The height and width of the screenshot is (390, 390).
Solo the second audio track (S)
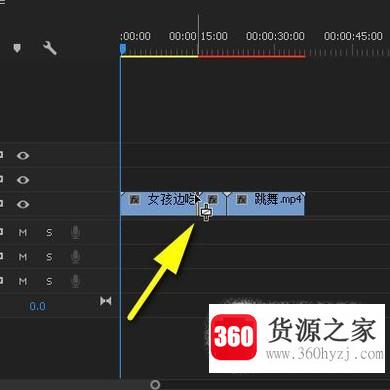[49, 257]
